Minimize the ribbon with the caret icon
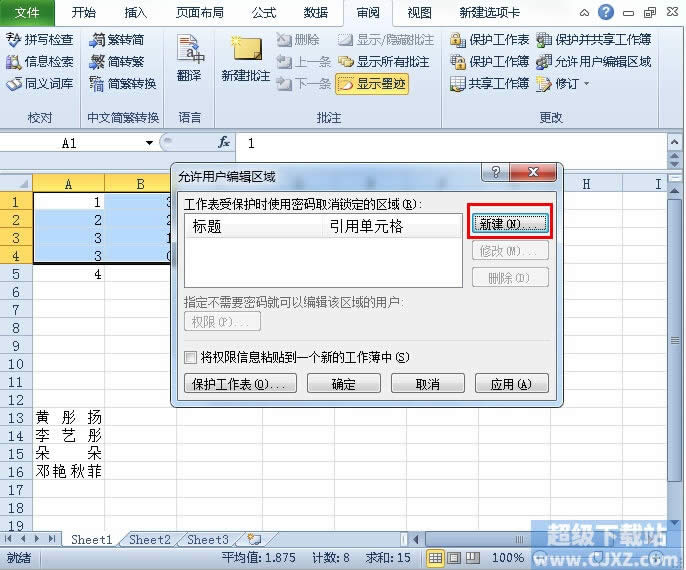 (584, 13)
